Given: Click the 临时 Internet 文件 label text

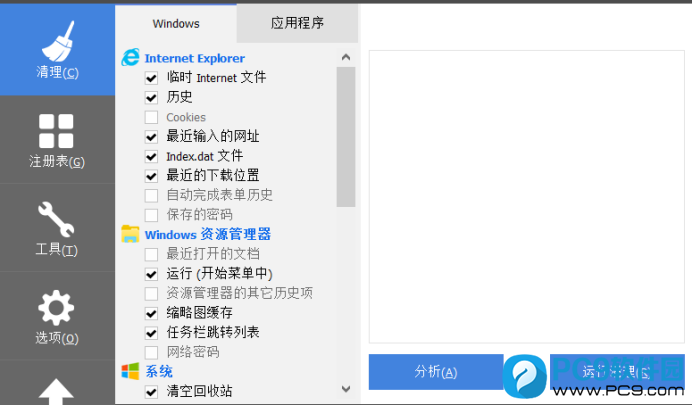Looking at the screenshot, I should (216, 78).
